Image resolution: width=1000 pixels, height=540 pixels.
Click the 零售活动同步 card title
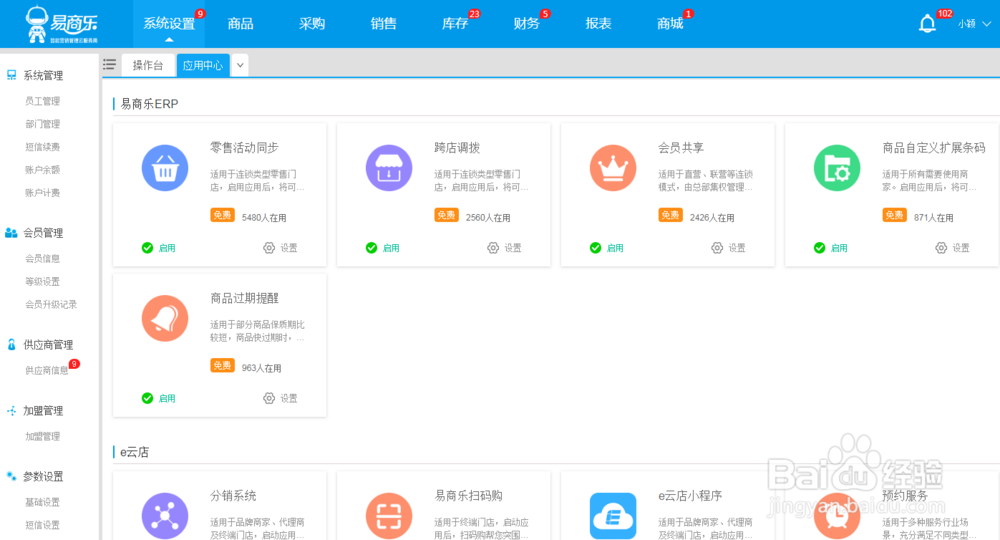pos(245,148)
